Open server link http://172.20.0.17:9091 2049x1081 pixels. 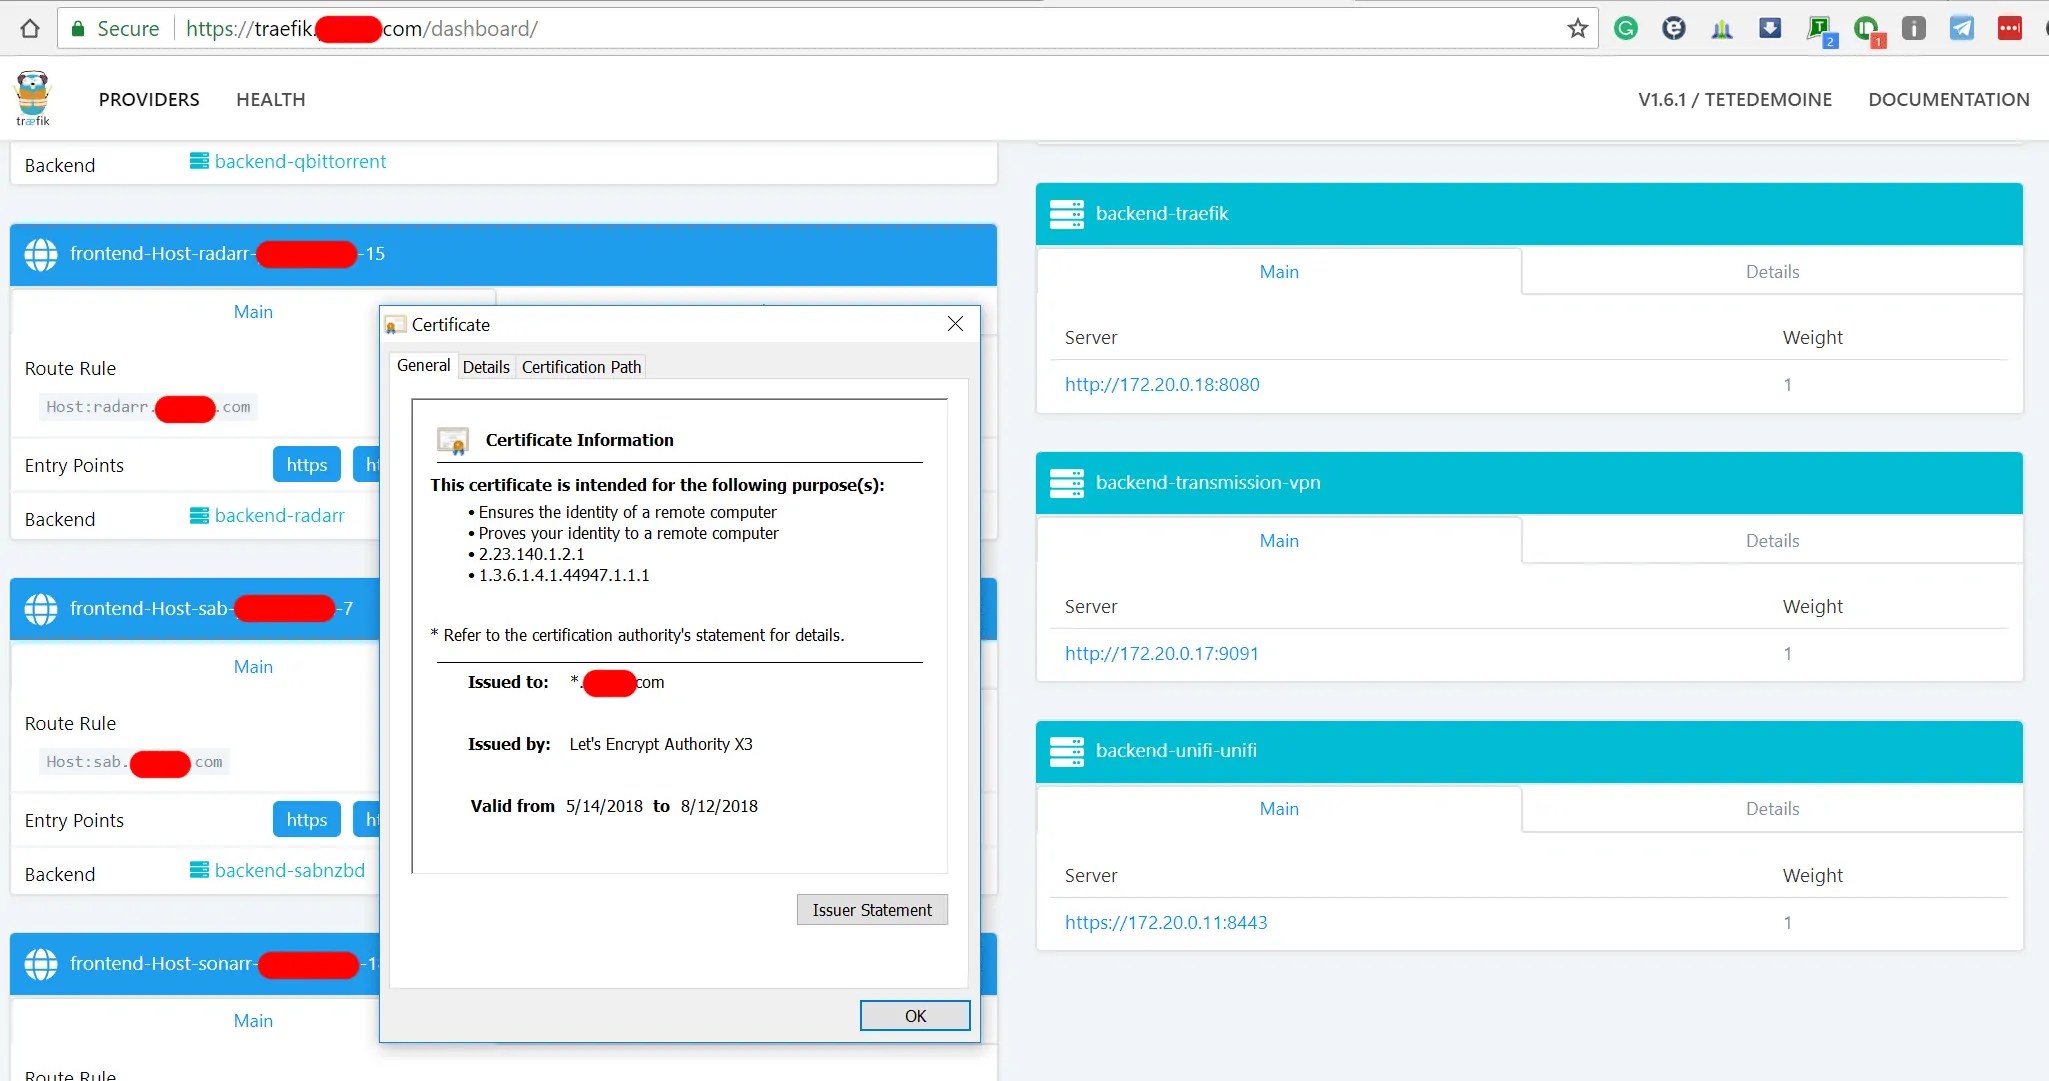(x=1162, y=654)
